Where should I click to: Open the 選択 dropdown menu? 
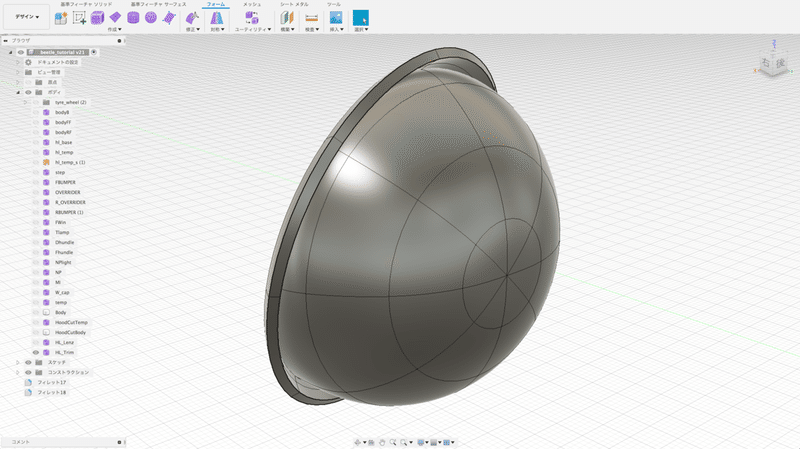tap(361, 30)
